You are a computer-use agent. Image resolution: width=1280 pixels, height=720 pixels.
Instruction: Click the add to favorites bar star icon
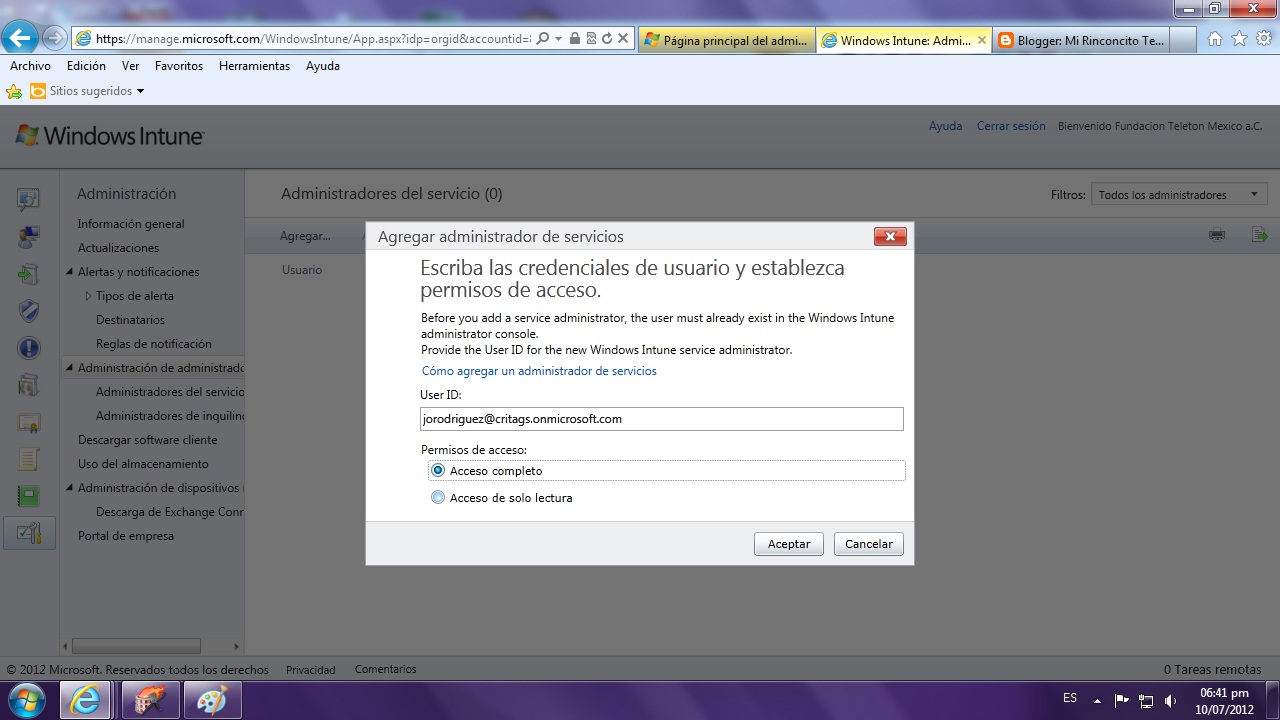click(x=14, y=91)
